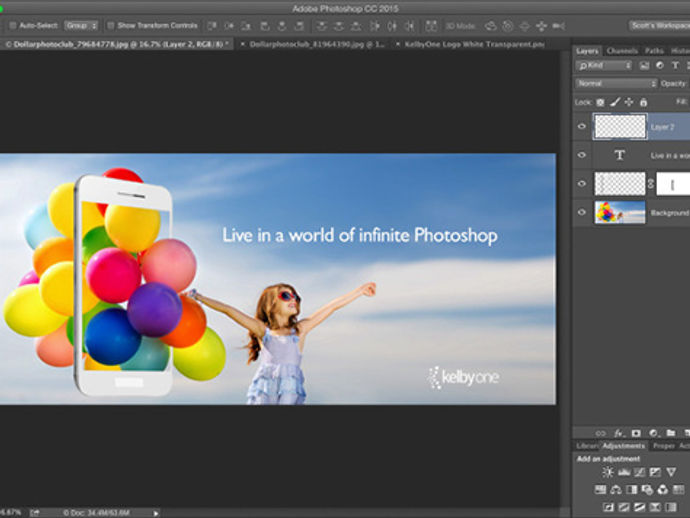Screen dimensions: 690x518
Task: Add a Vibrance adjustment
Action: [671, 472]
